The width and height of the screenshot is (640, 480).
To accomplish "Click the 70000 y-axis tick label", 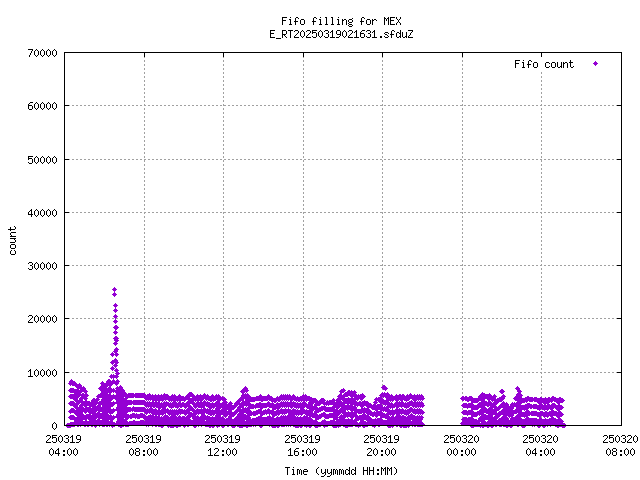I will tap(42, 53).
